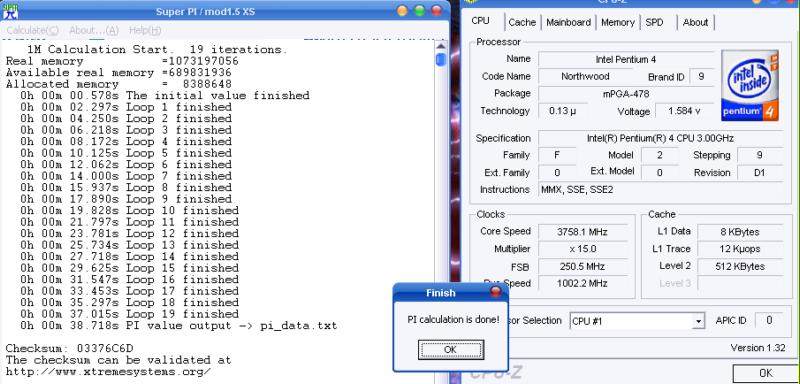
Task: Select the CPU tab in CPU-Z
Action: (480, 21)
